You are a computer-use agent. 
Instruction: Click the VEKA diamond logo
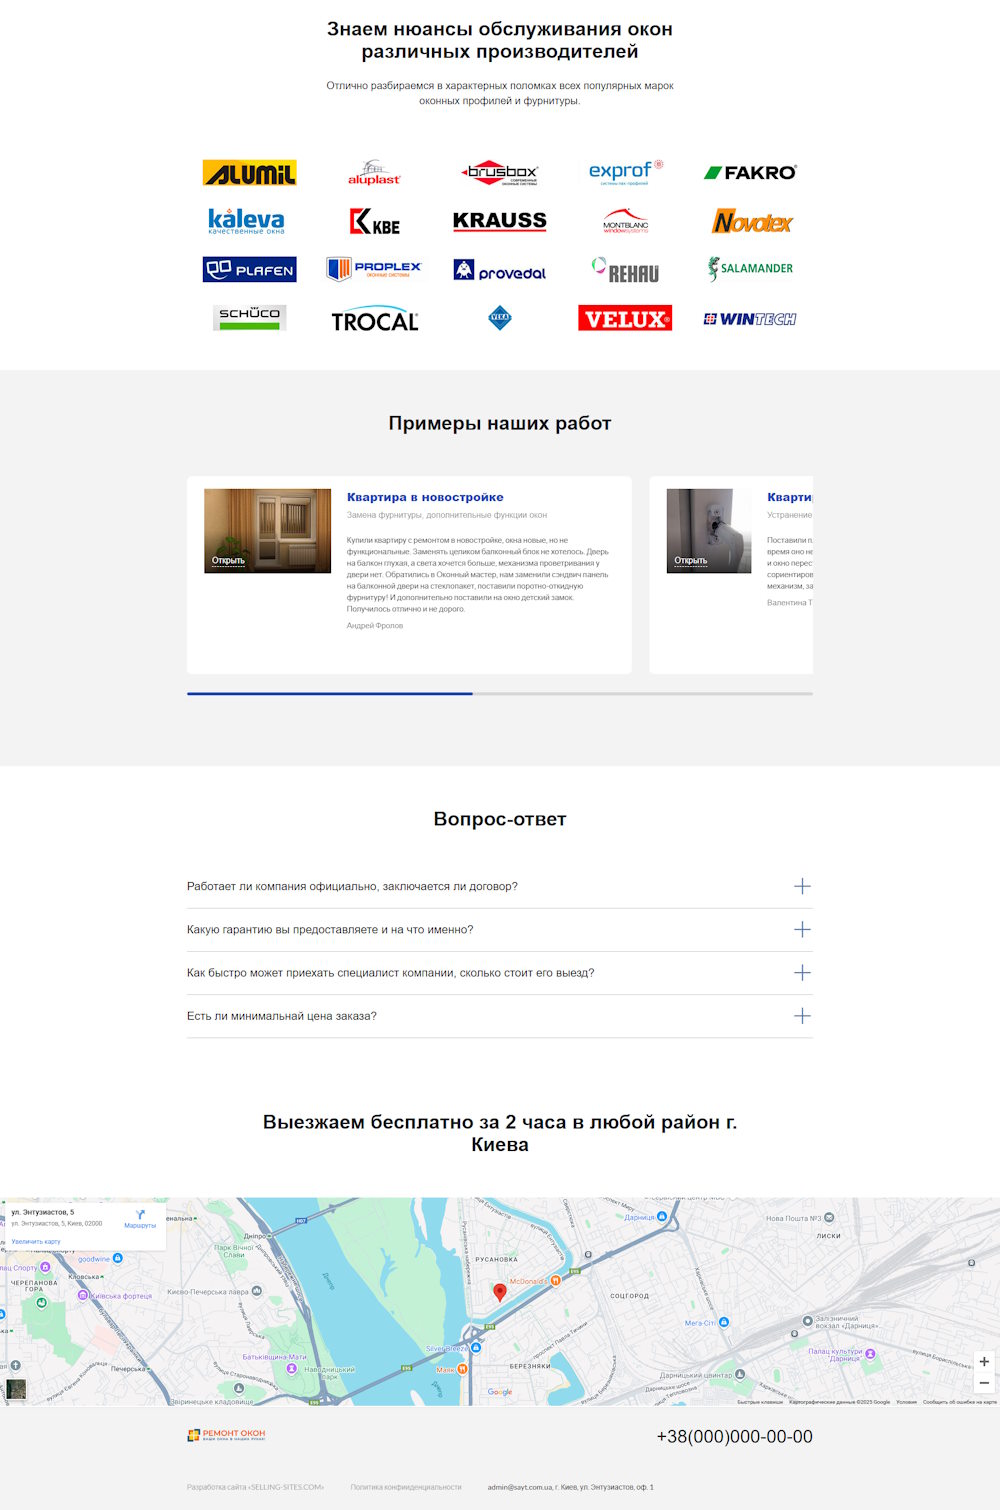click(x=500, y=318)
